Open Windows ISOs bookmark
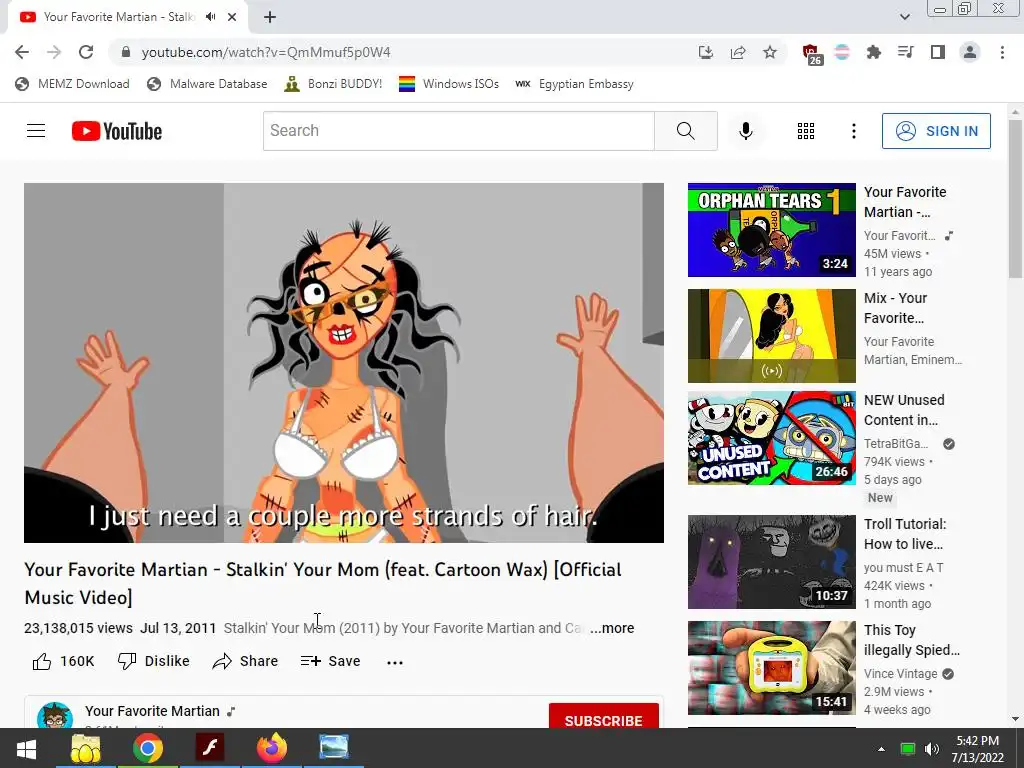 (x=449, y=84)
